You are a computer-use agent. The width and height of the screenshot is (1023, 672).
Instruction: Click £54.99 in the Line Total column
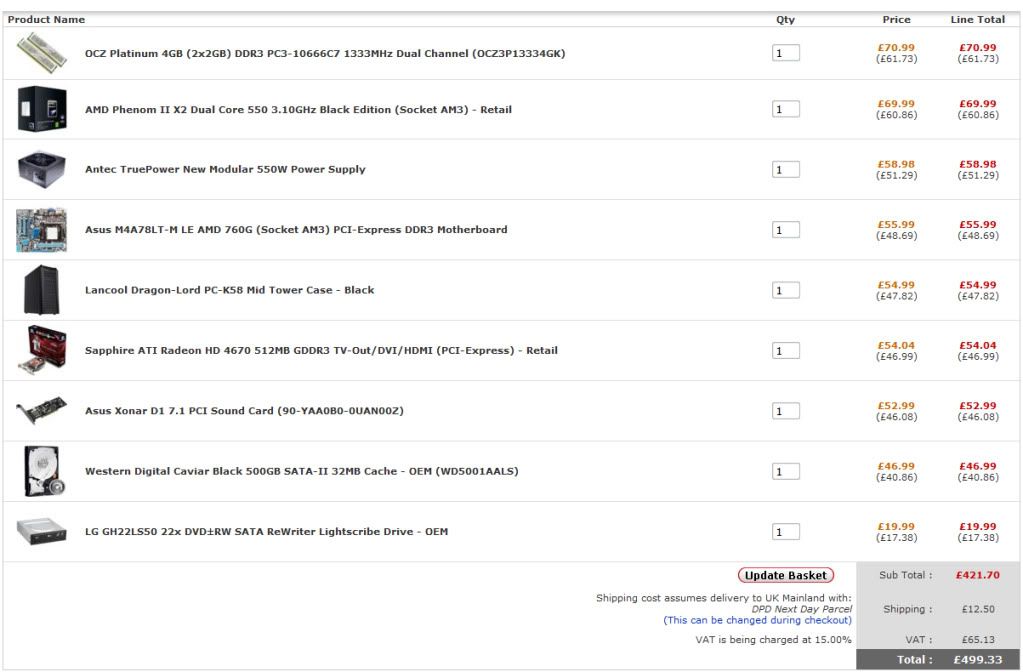tap(978, 285)
